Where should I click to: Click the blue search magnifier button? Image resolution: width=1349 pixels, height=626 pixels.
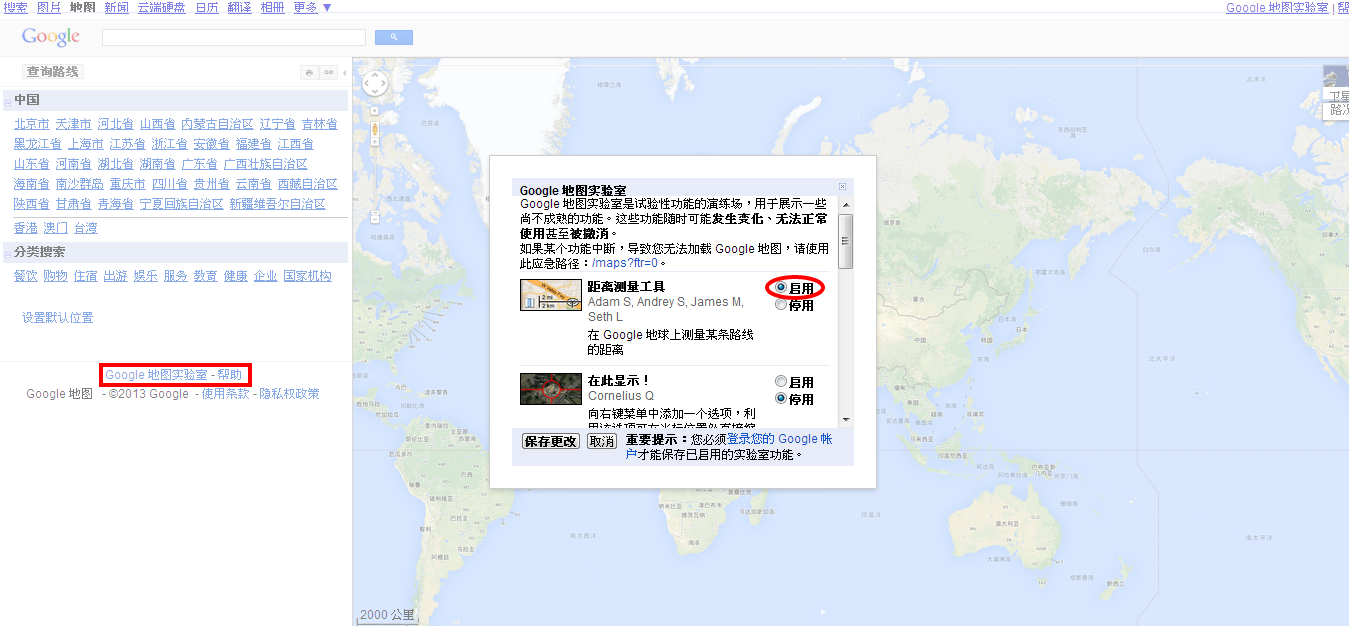click(393, 37)
